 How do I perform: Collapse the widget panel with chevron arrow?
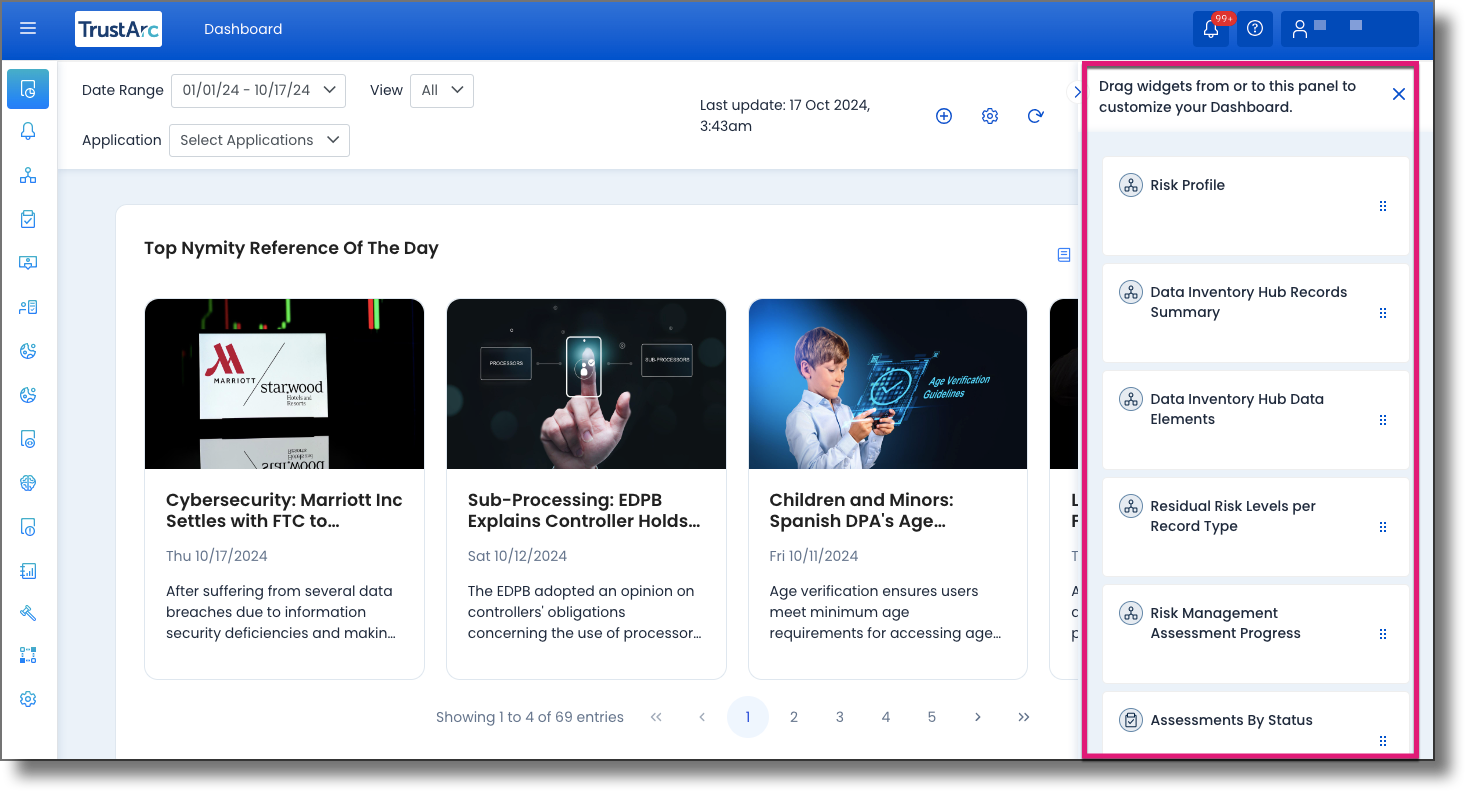1077,92
